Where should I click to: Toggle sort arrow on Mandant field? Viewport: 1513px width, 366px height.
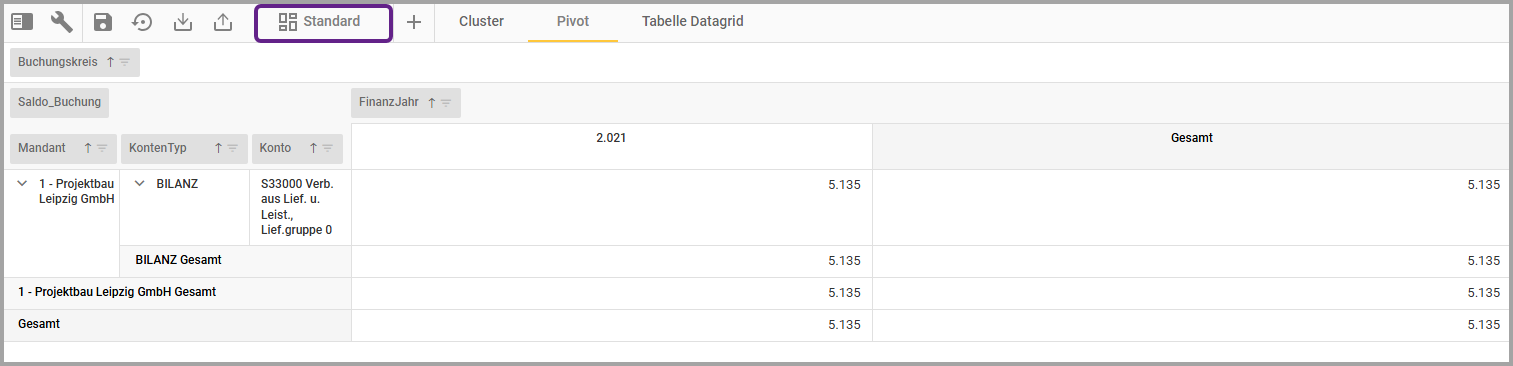(x=88, y=148)
